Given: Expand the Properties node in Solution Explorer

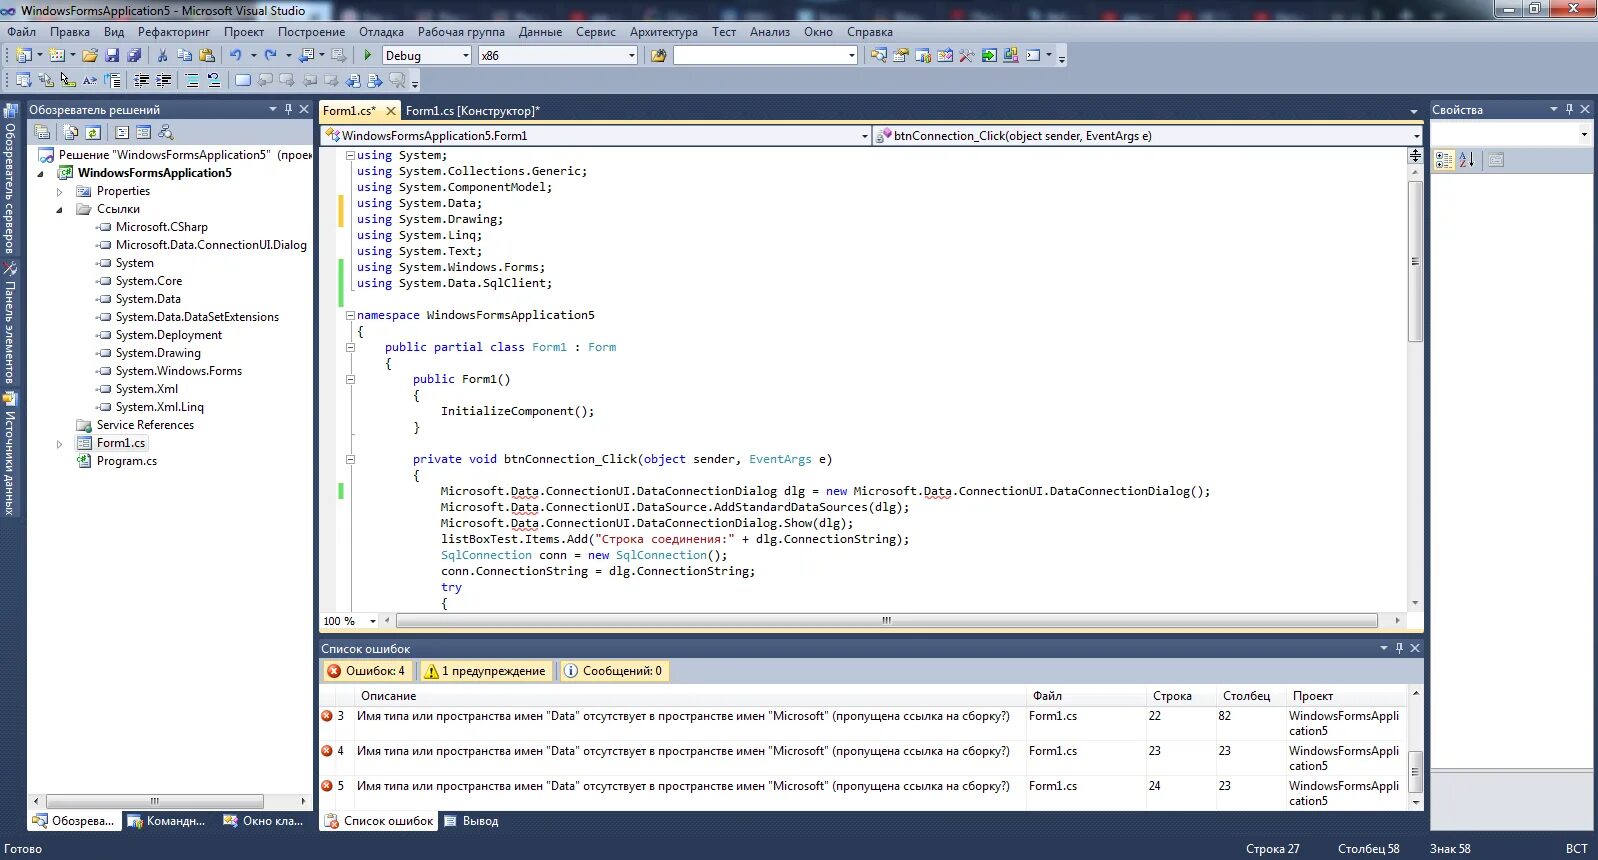Looking at the screenshot, I should pyautogui.click(x=59, y=191).
